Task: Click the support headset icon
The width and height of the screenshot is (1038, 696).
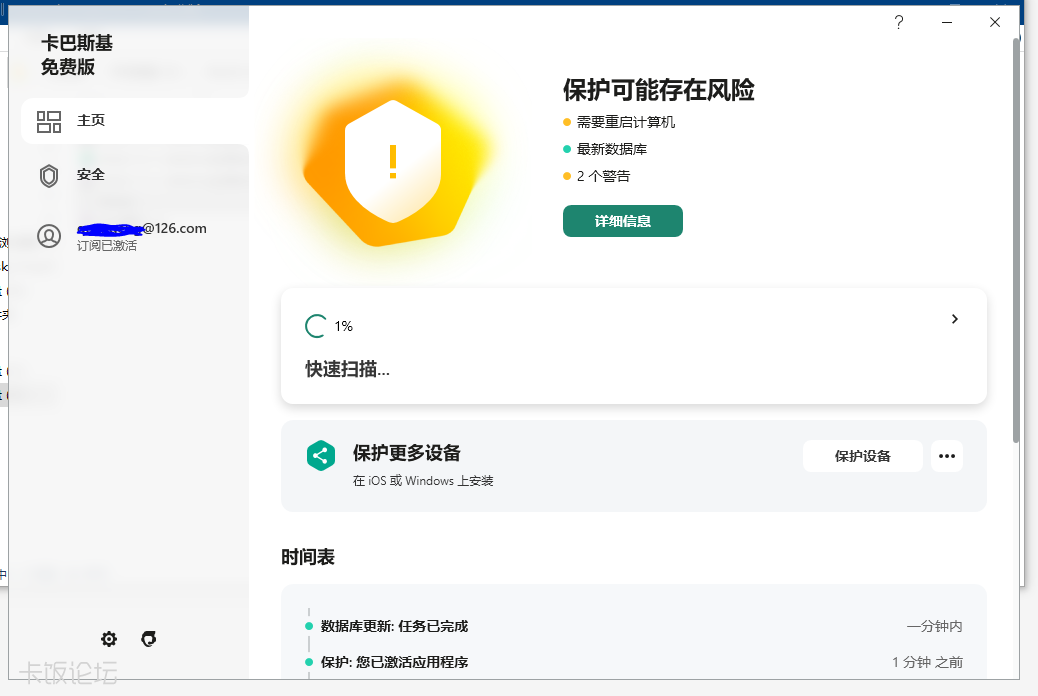Action: (149, 639)
